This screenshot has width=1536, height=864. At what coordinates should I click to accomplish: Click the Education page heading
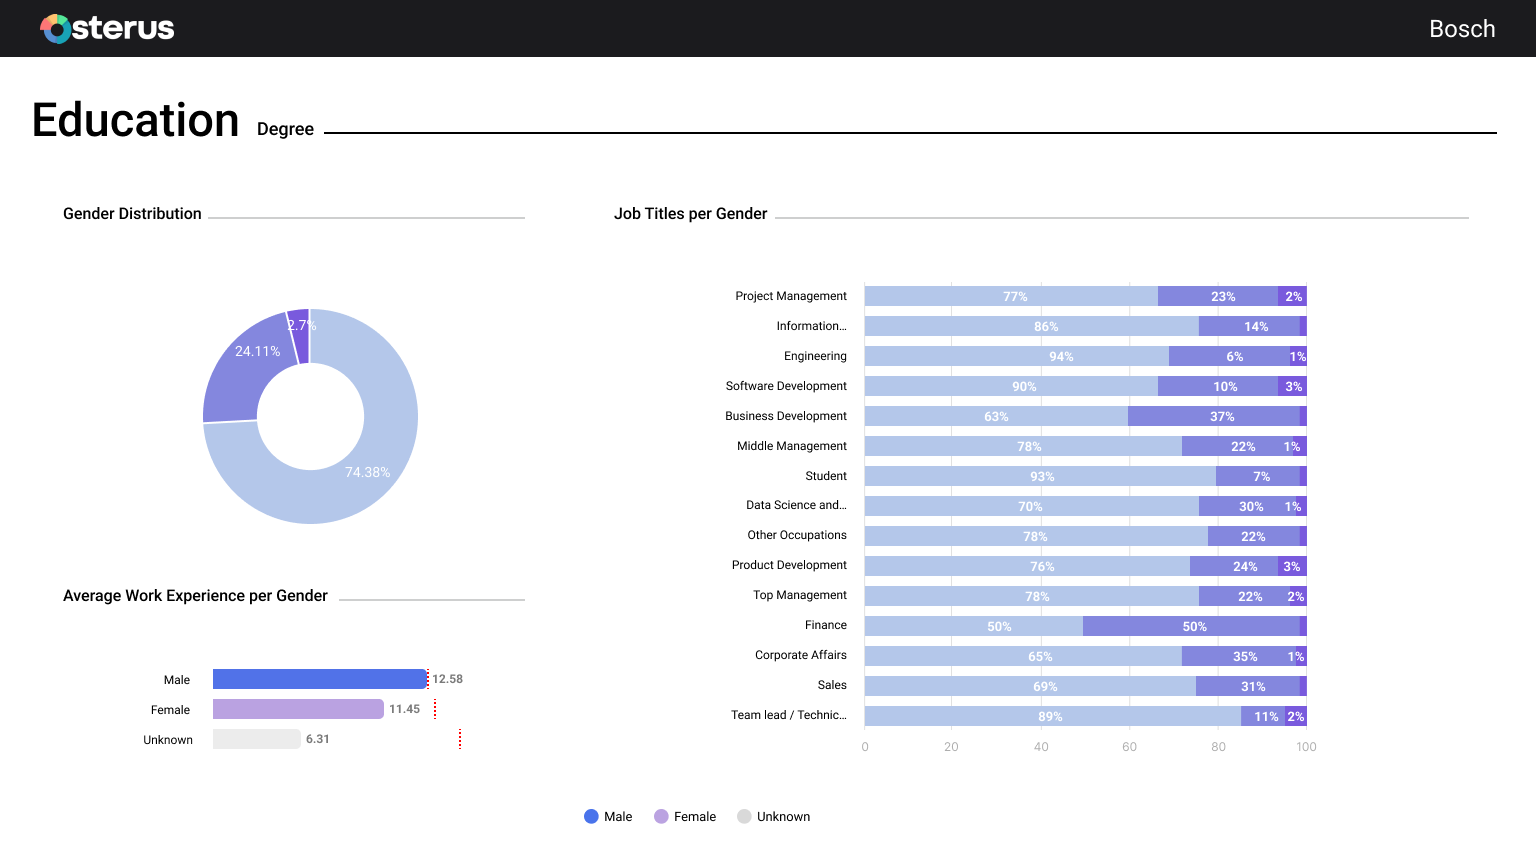coord(135,120)
